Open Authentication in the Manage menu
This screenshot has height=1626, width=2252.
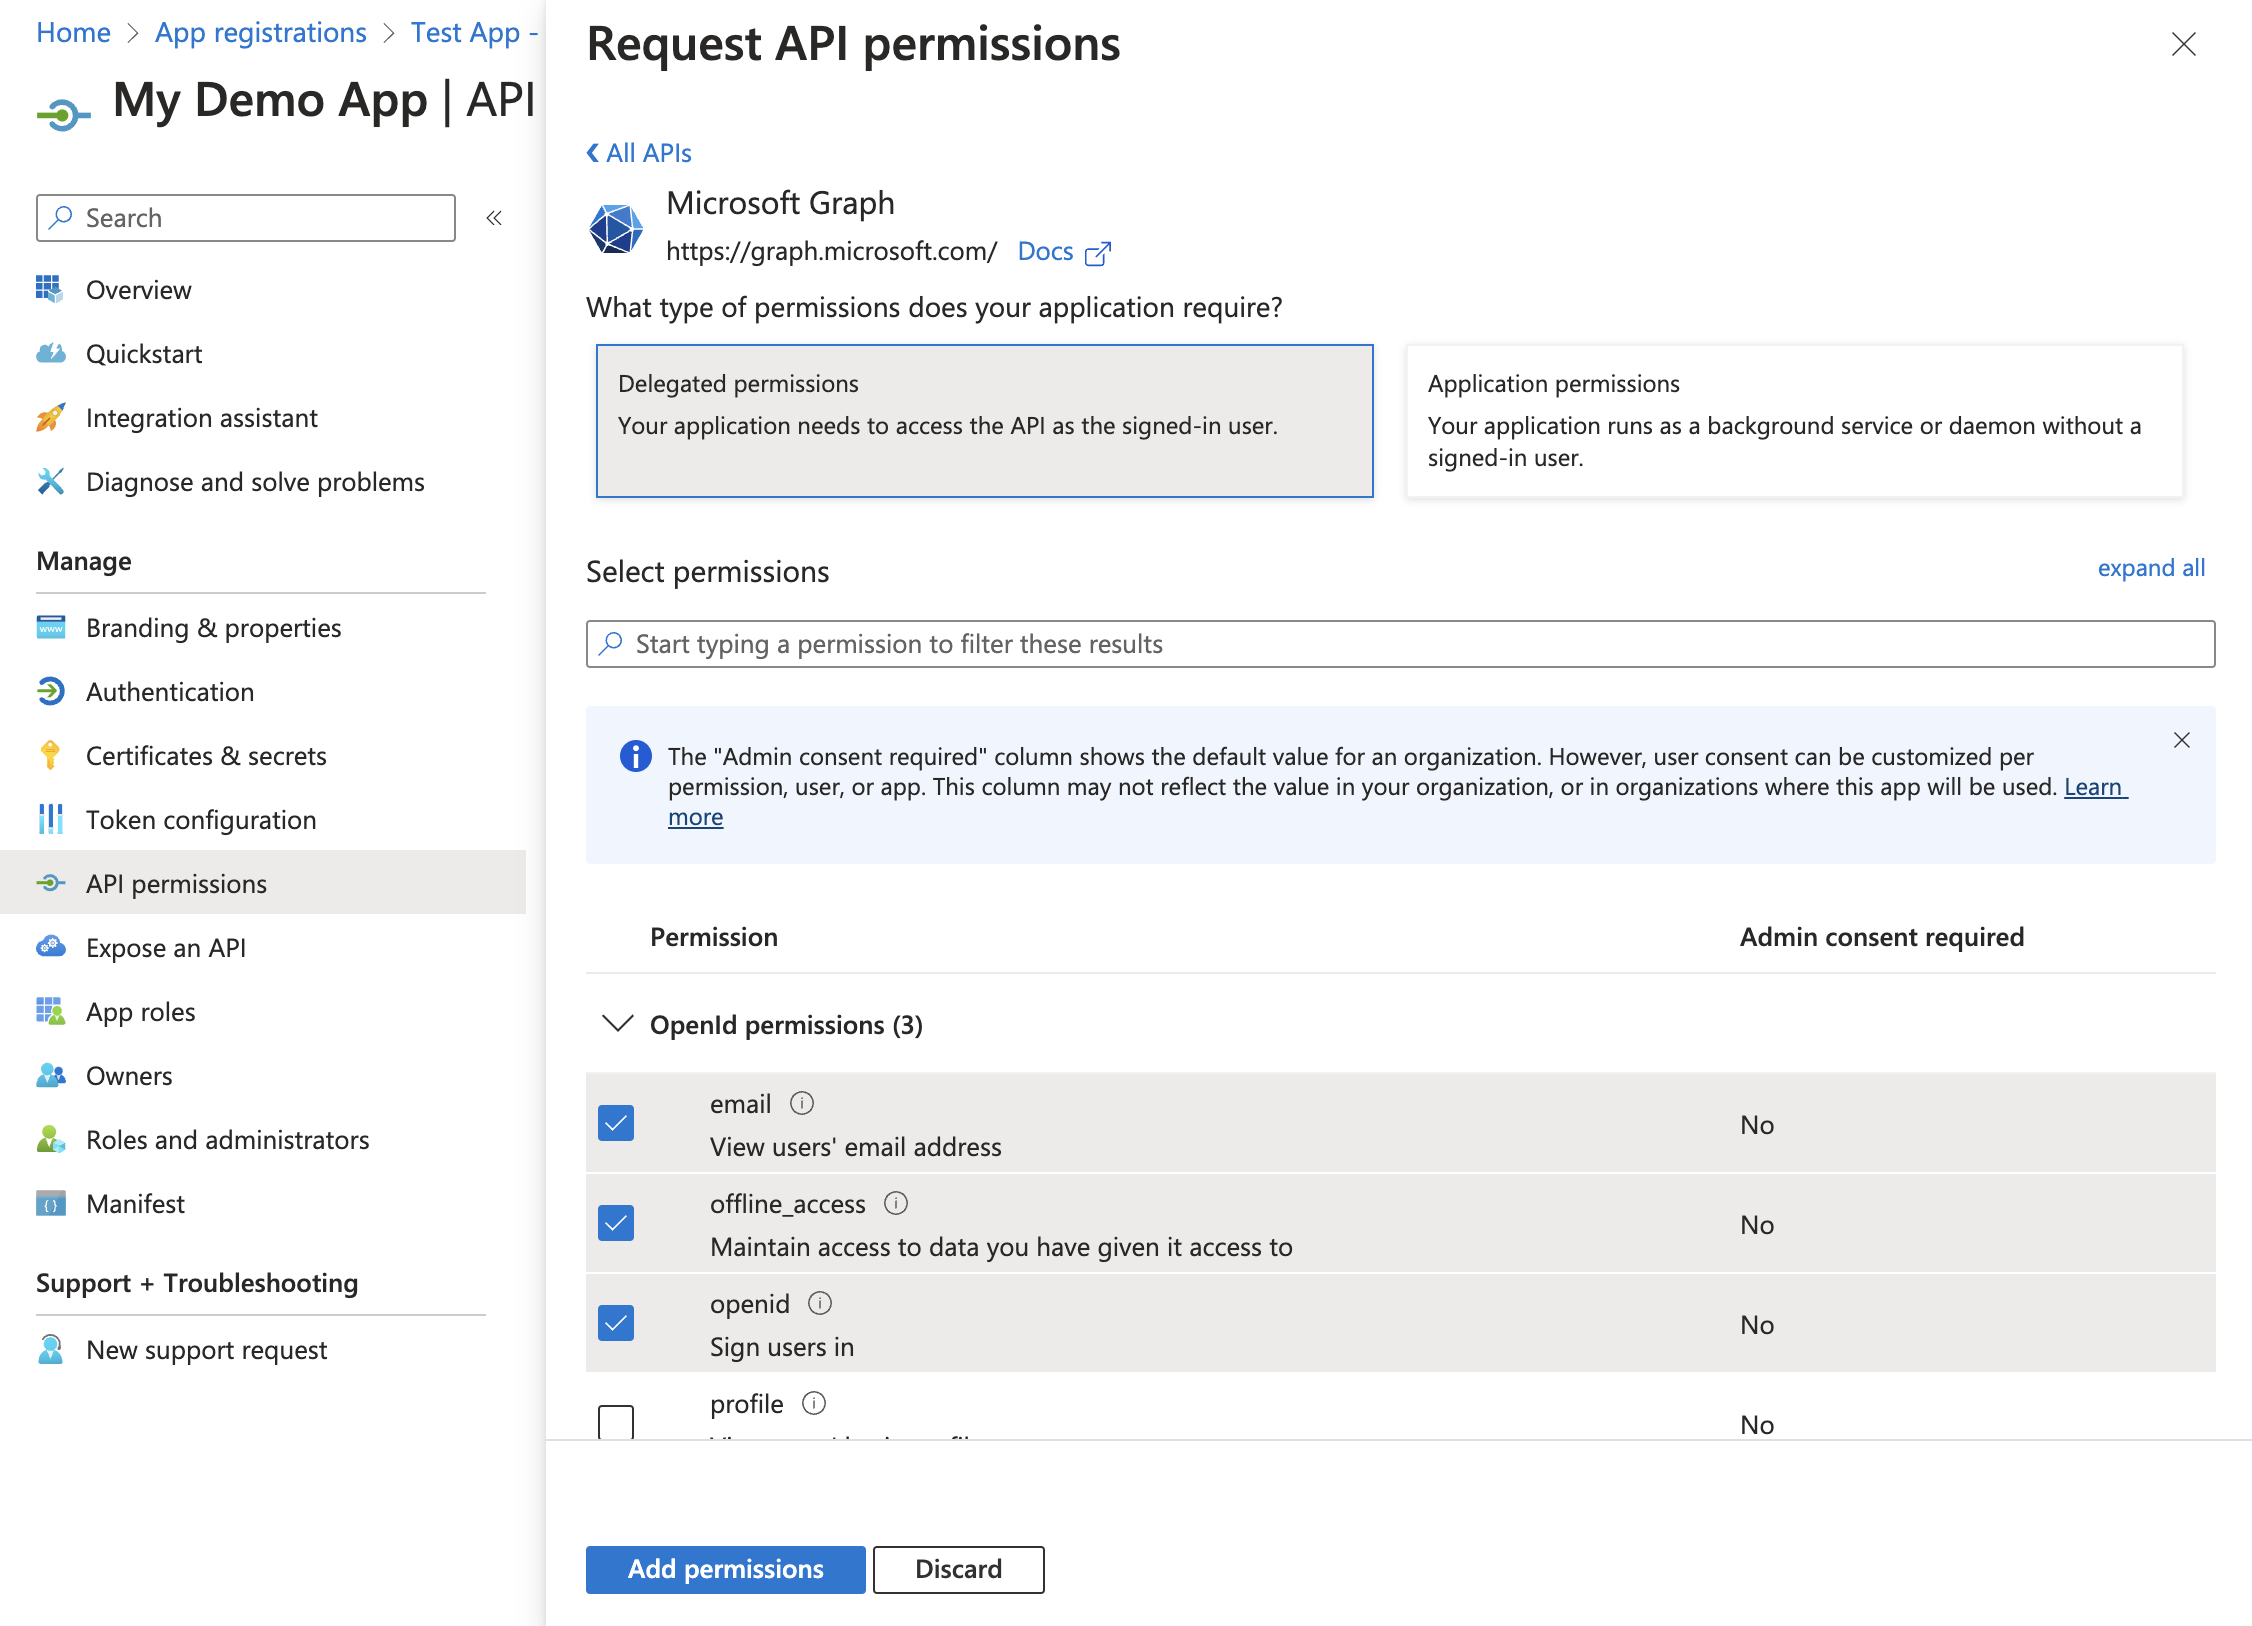pyautogui.click(x=170, y=692)
